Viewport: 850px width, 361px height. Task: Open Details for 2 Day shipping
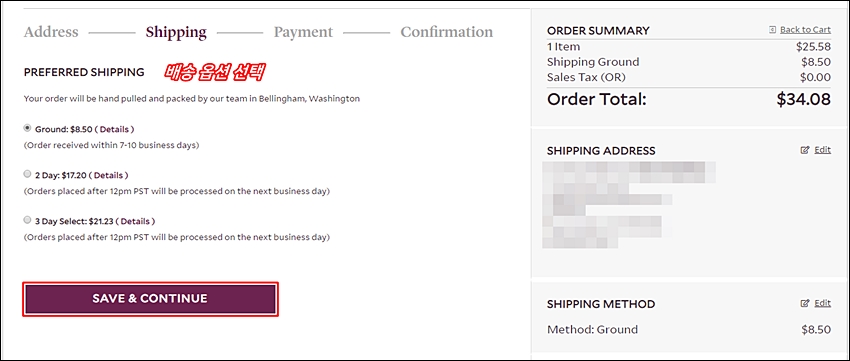coord(109,176)
